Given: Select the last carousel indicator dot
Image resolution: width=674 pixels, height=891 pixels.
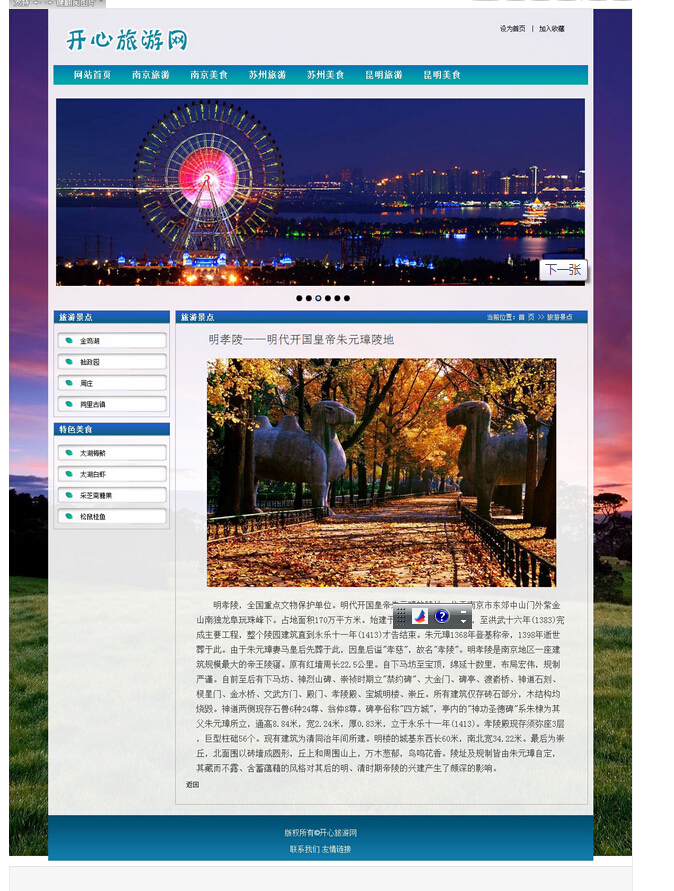Looking at the screenshot, I should pyautogui.click(x=347, y=298).
